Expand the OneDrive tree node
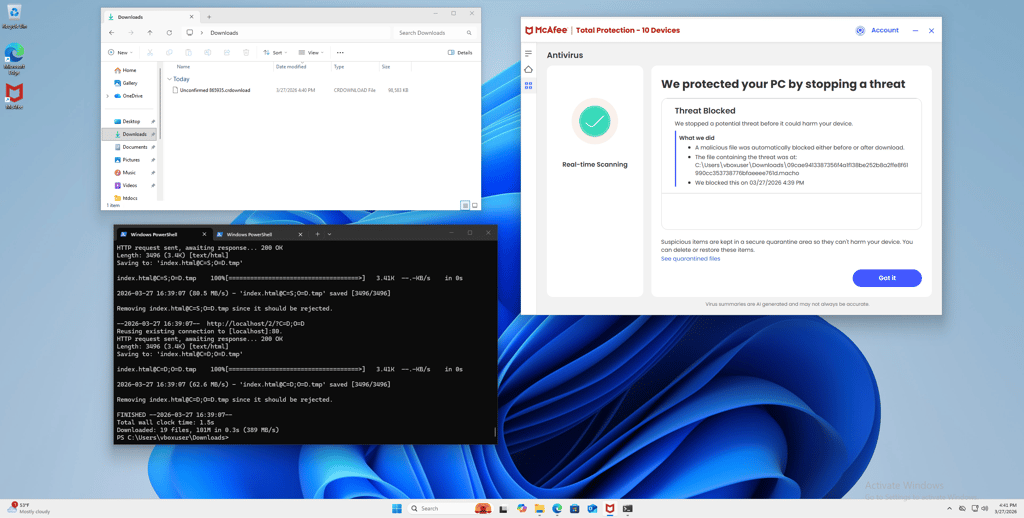The image size is (1024, 518). [108, 96]
